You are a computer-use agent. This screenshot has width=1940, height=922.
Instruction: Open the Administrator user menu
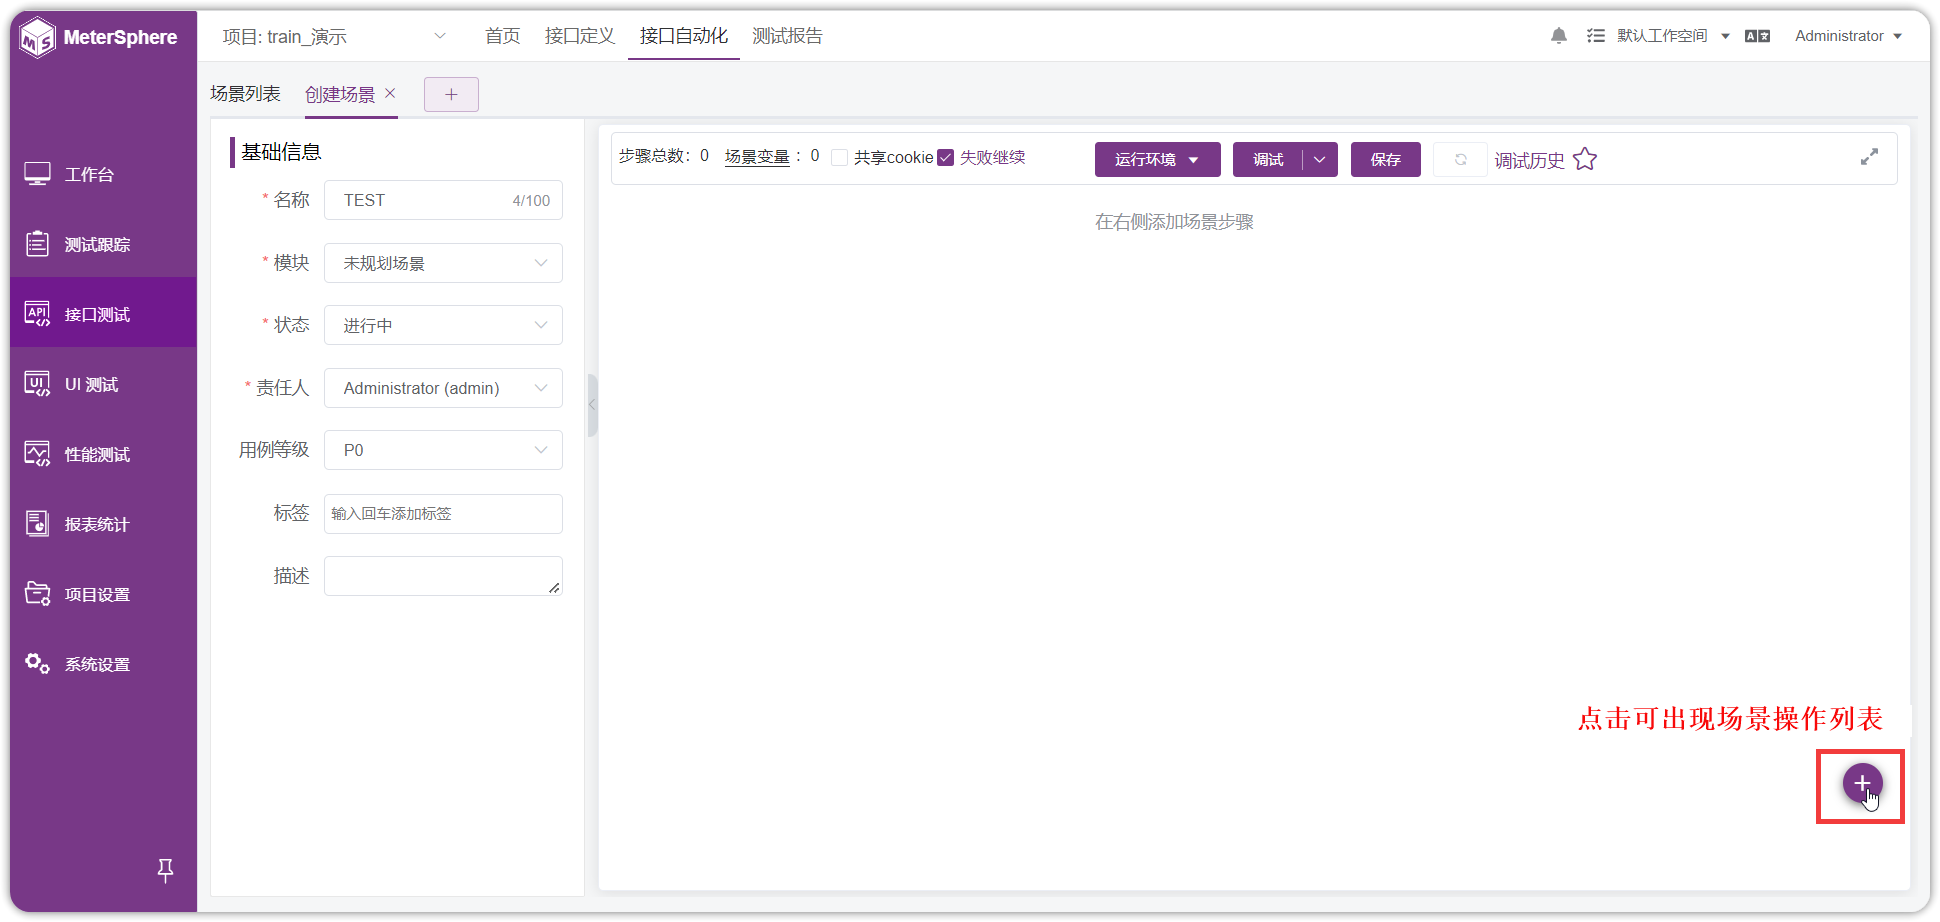tap(1848, 36)
